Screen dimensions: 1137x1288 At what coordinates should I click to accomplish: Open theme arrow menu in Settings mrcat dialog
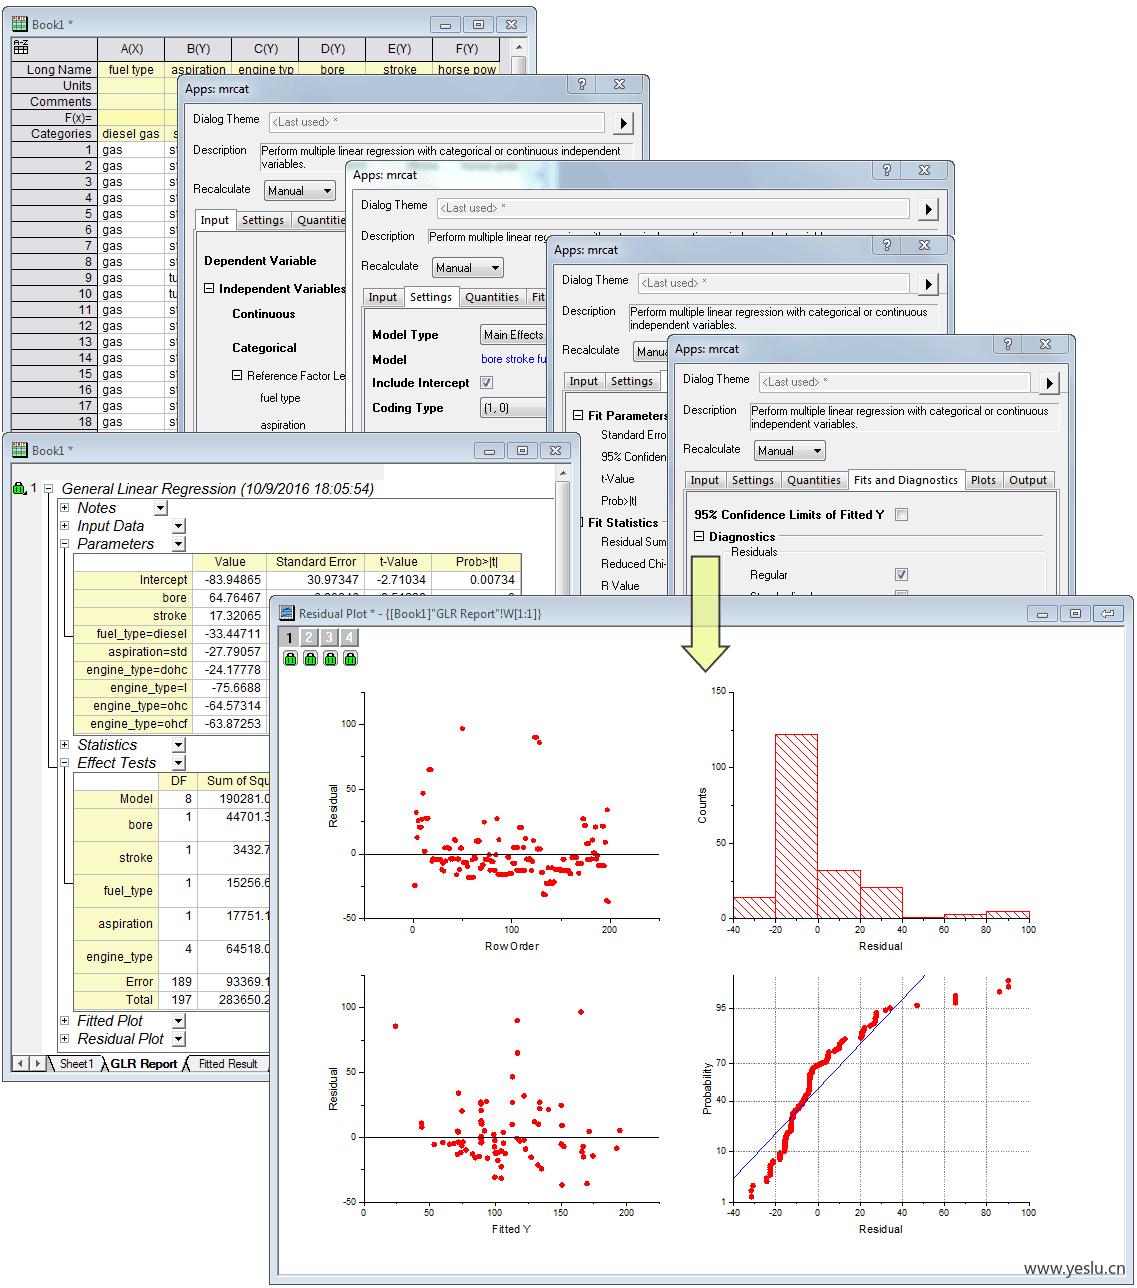click(928, 209)
